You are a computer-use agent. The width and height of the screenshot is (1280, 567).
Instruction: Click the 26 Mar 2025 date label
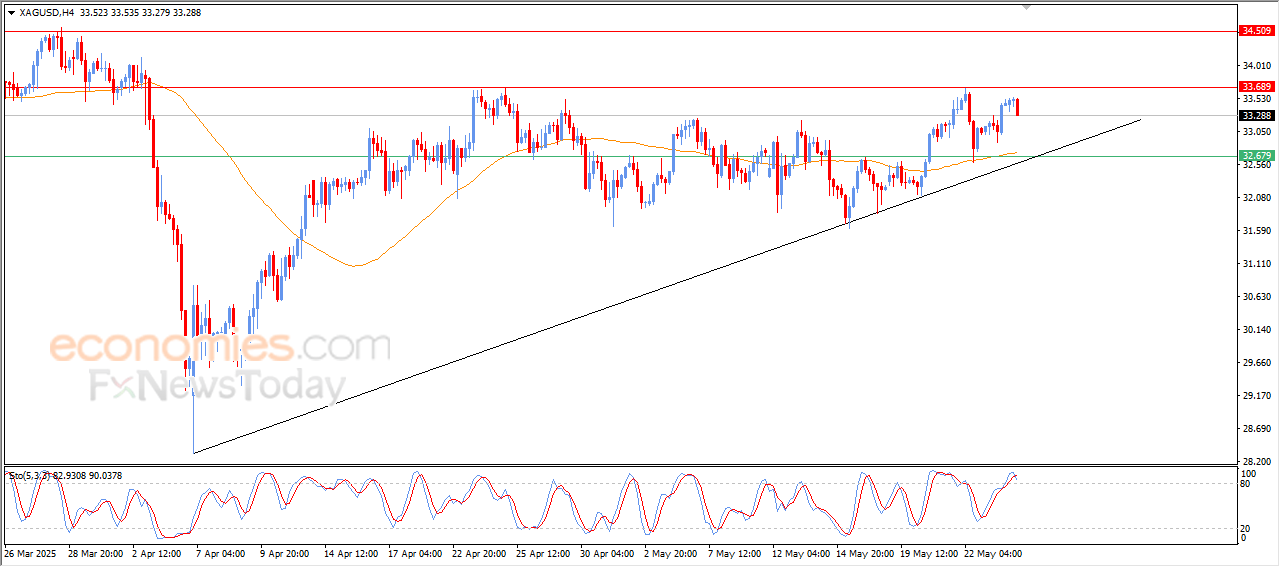click(x=31, y=553)
